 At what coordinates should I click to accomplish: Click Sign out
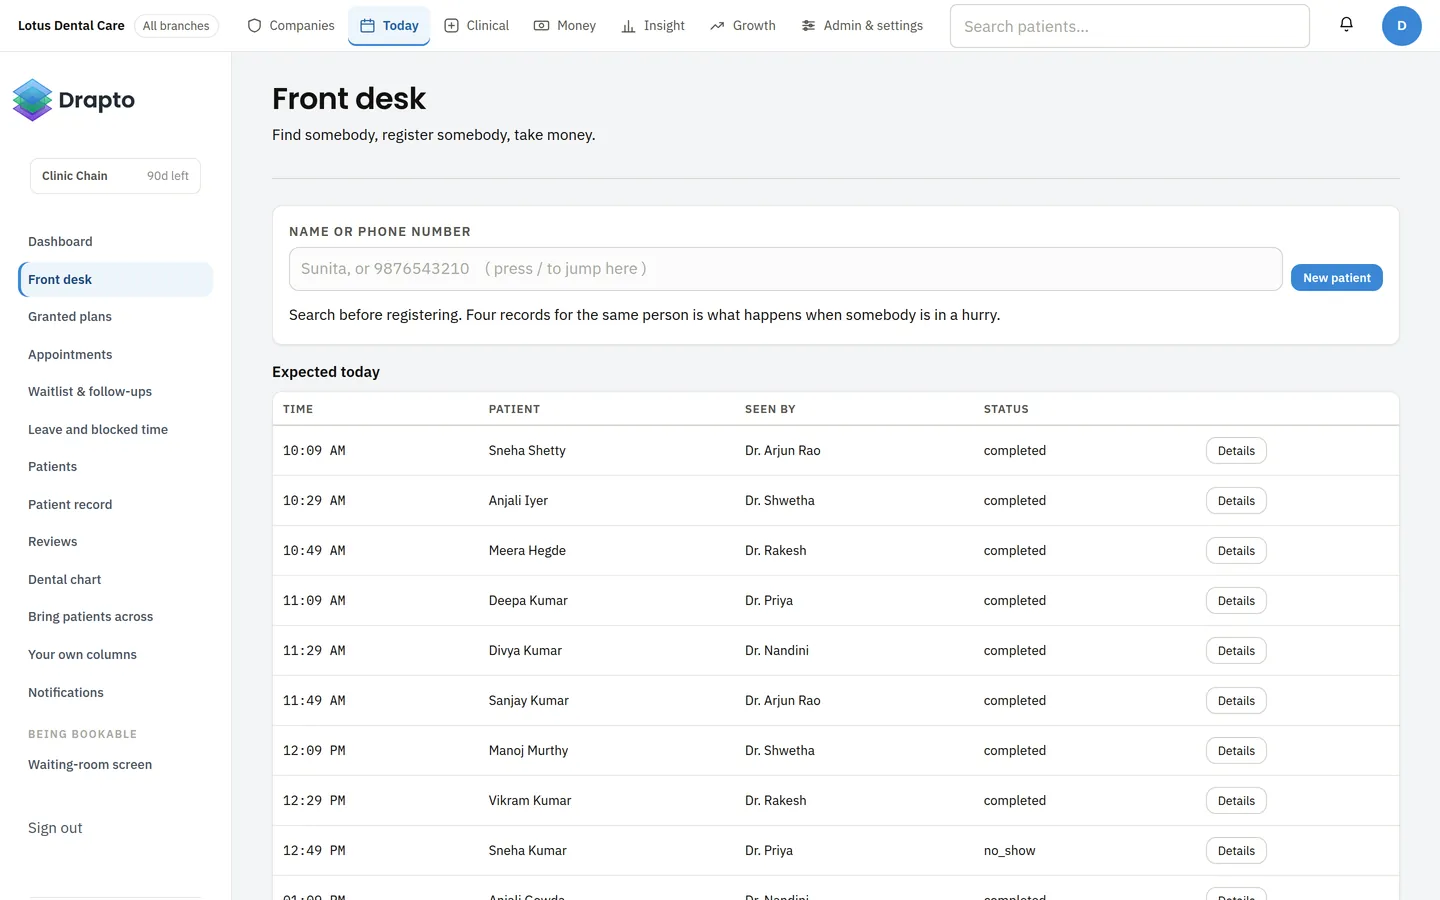tap(55, 828)
